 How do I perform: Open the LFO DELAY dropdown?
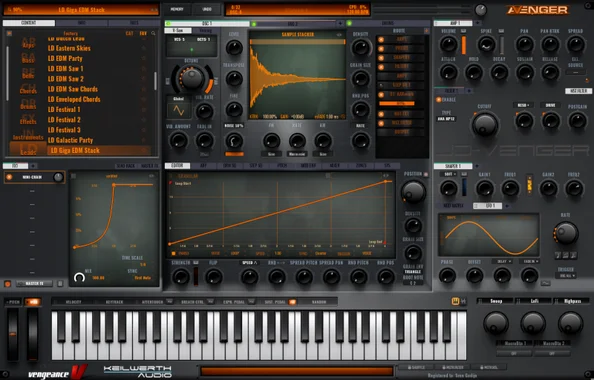point(502,261)
